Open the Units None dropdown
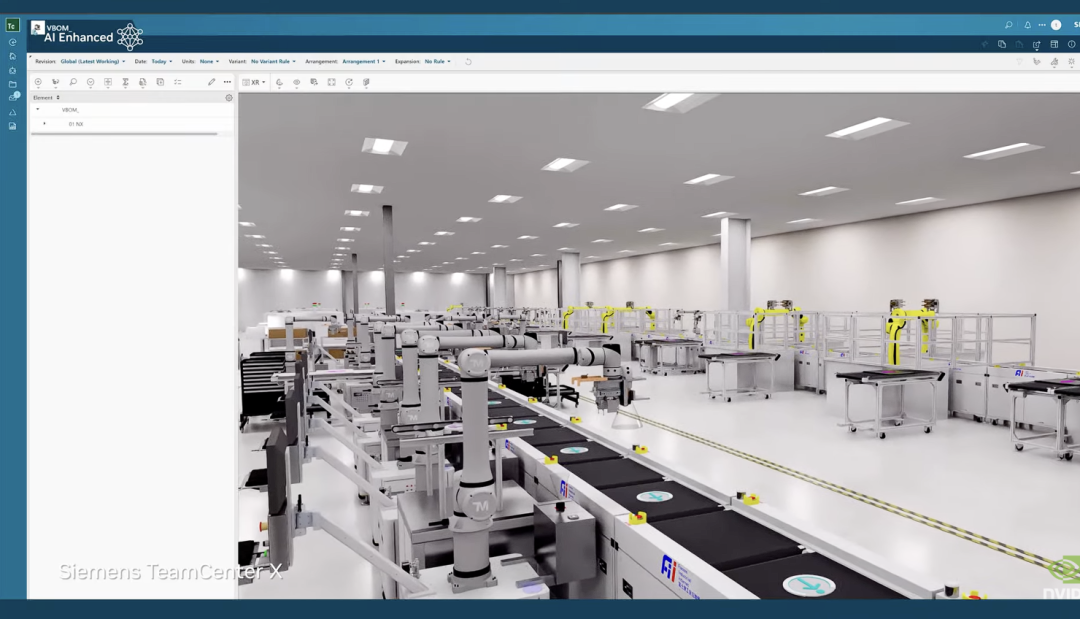Image resolution: width=1080 pixels, height=619 pixels. 209,61
